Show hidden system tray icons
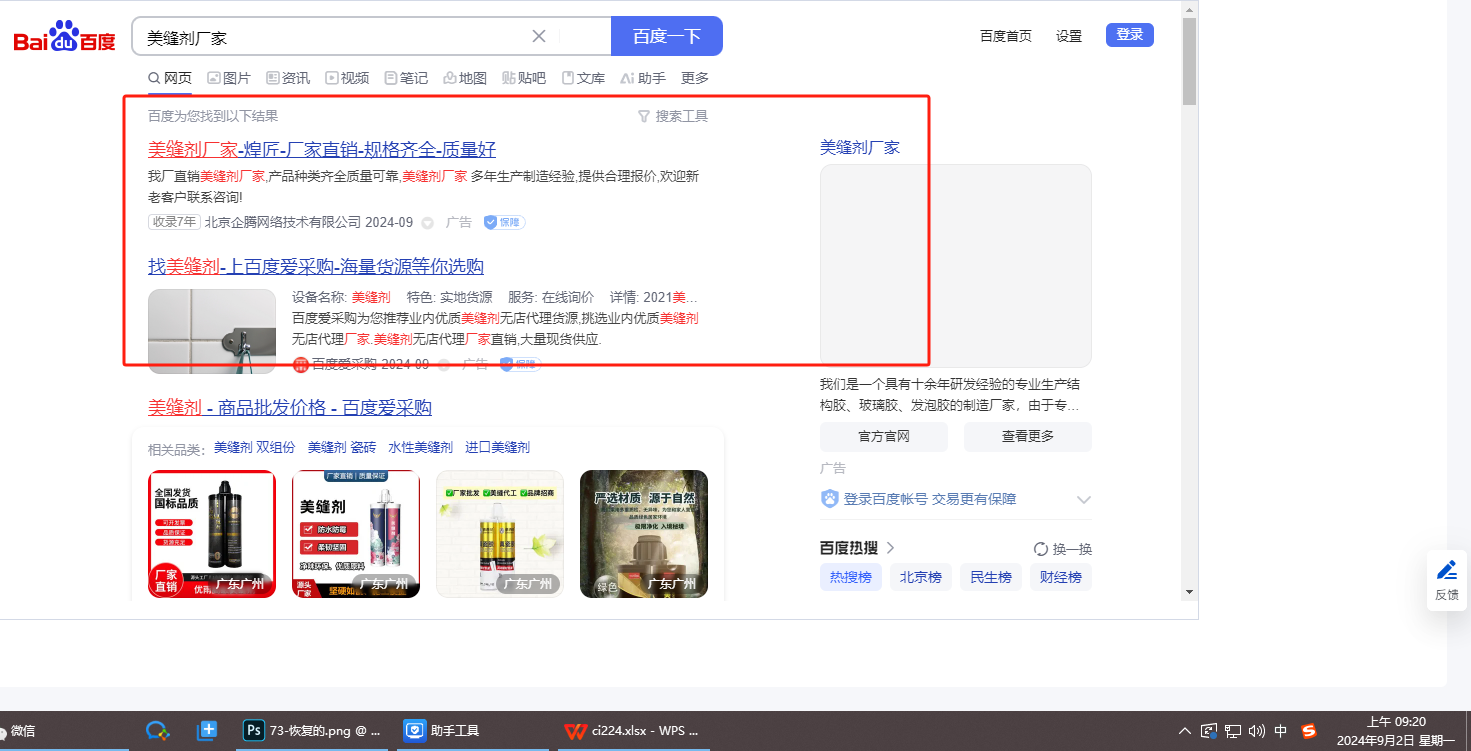1471x751 pixels. (1185, 731)
